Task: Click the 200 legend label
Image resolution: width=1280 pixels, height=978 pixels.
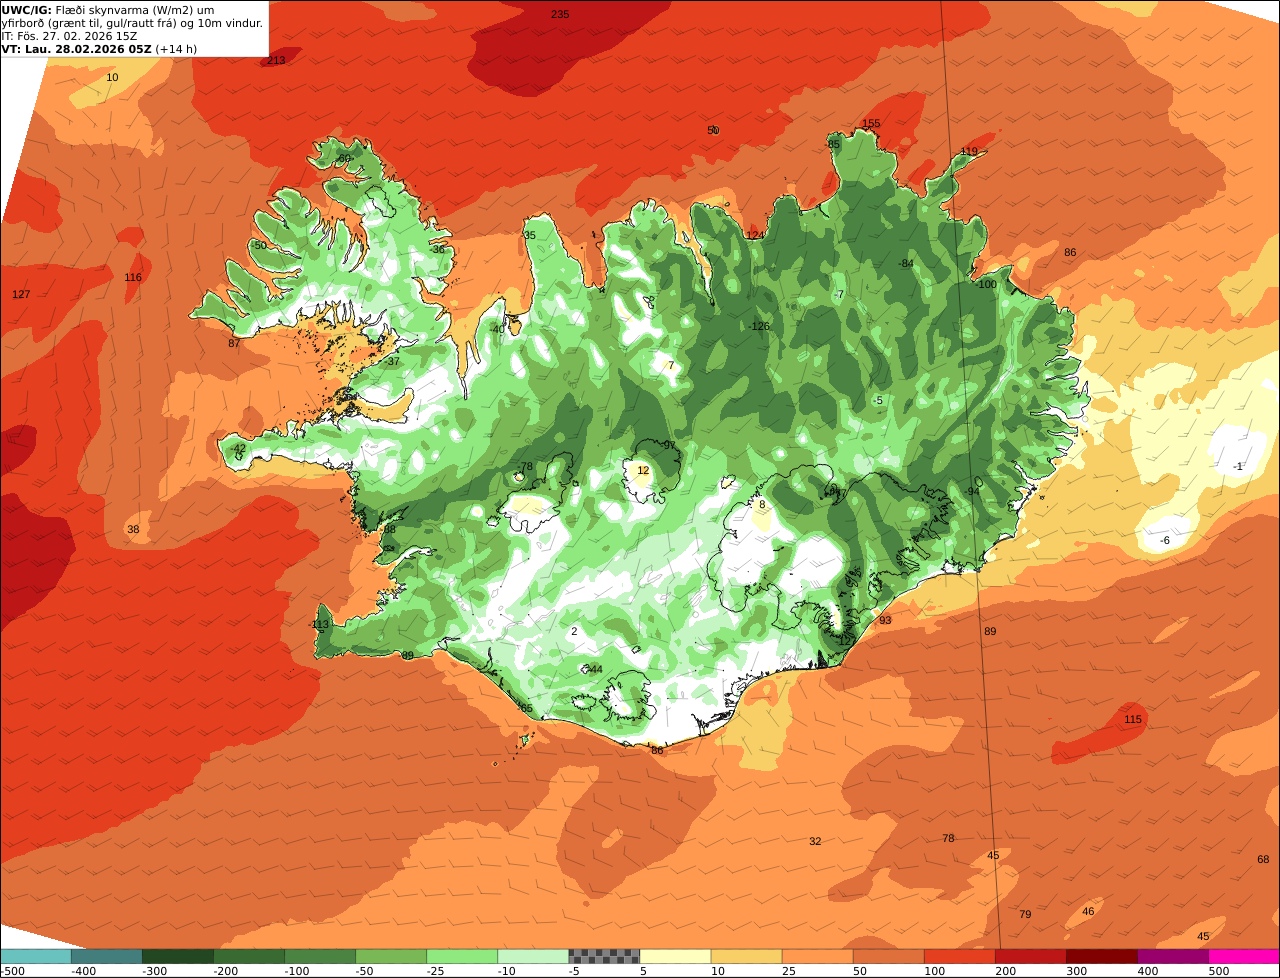Action: [1005, 971]
